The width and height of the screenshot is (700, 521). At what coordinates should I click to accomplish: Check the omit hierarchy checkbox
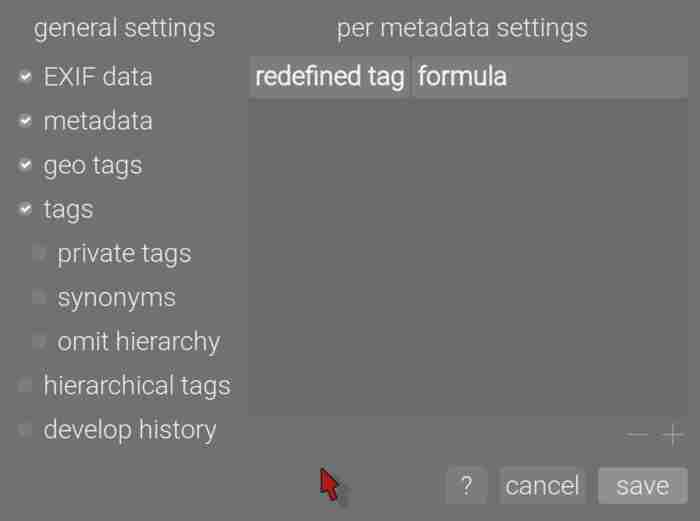click(x=39, y=341)
